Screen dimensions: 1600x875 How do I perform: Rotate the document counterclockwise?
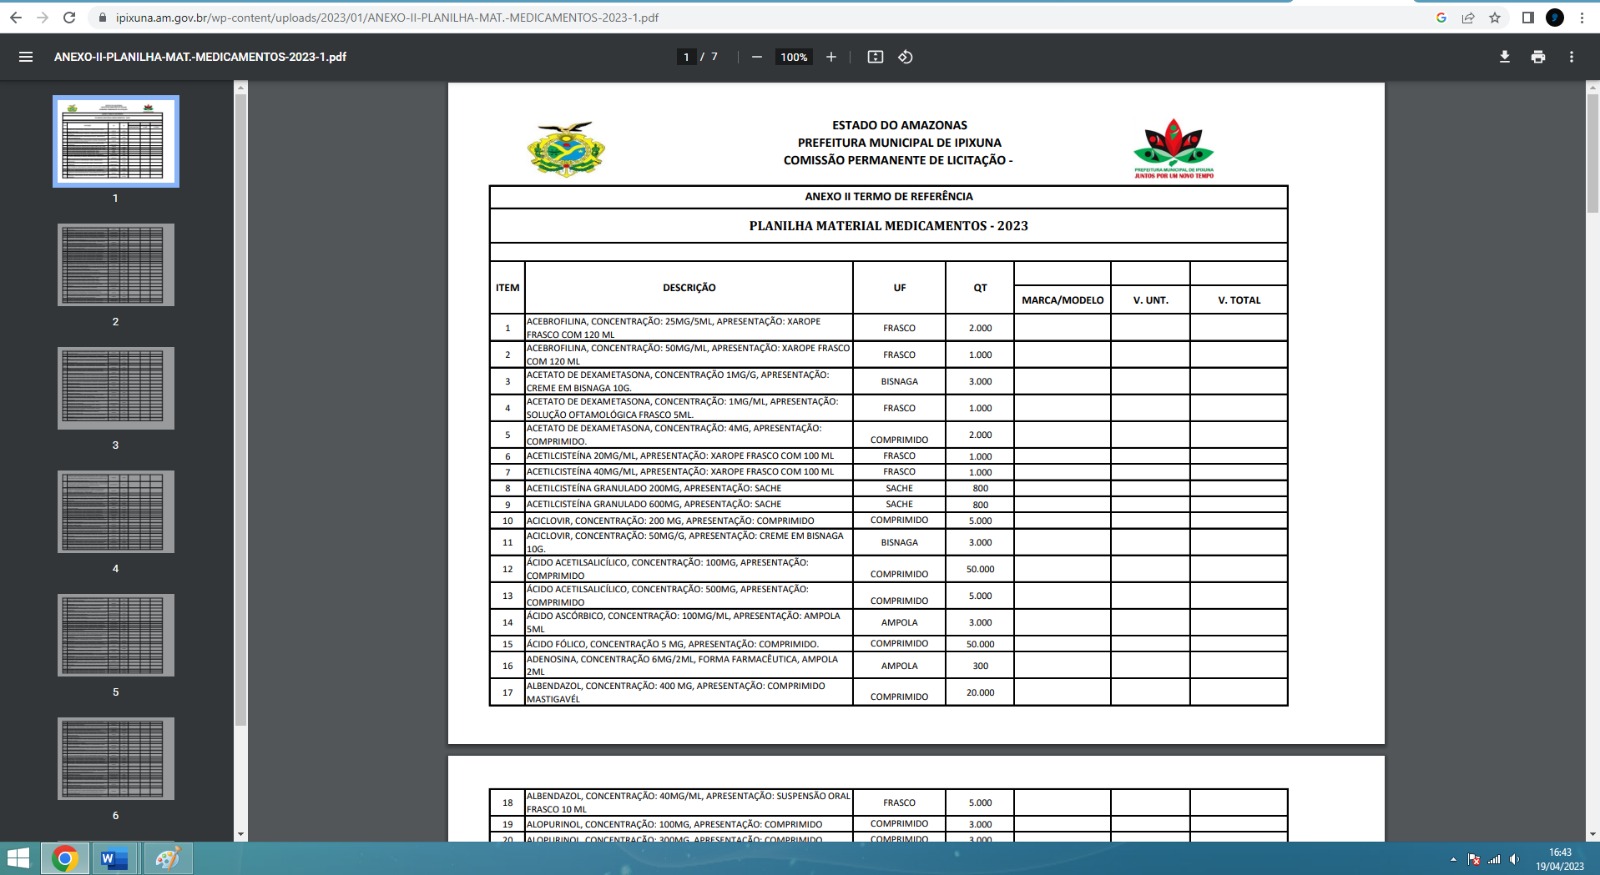pos(905,57)
